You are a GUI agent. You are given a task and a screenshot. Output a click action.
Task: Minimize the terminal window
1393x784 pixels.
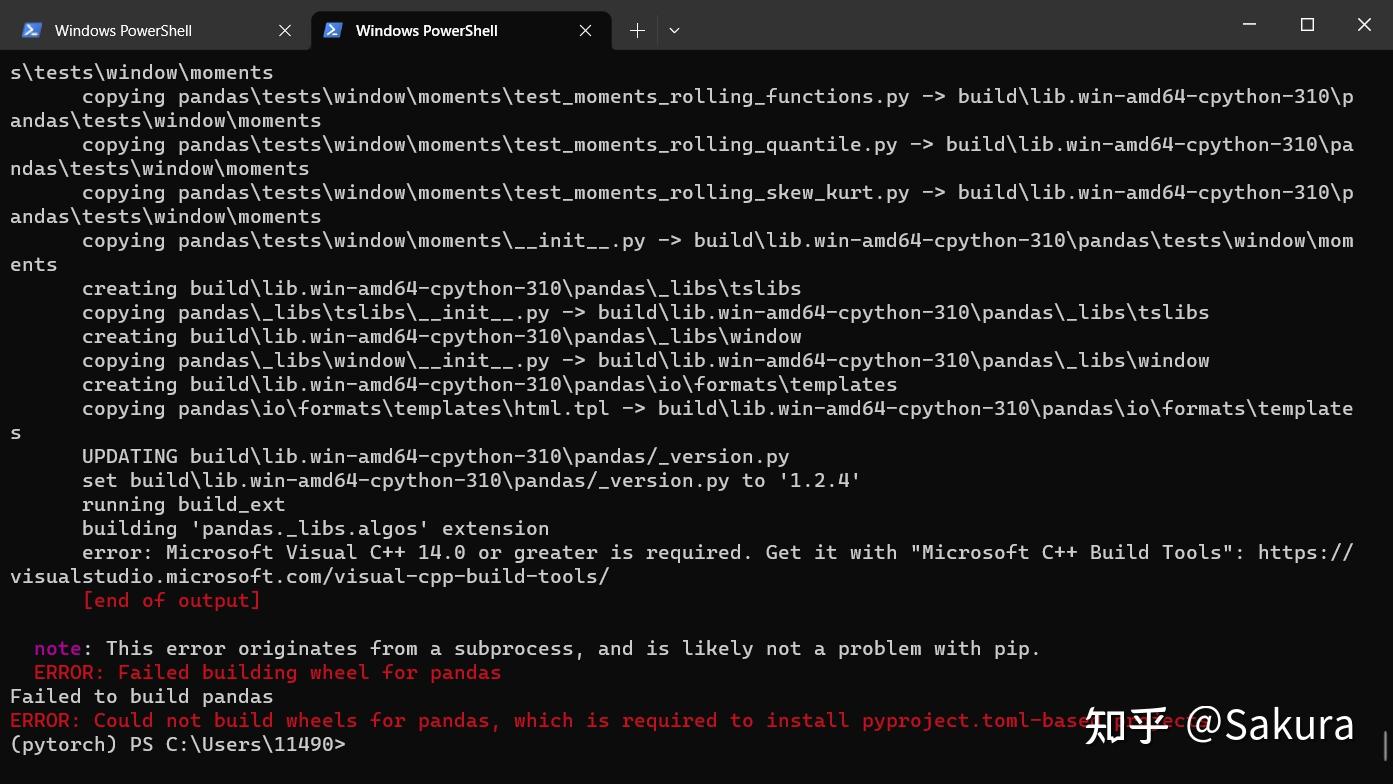tap(1246, 25)
